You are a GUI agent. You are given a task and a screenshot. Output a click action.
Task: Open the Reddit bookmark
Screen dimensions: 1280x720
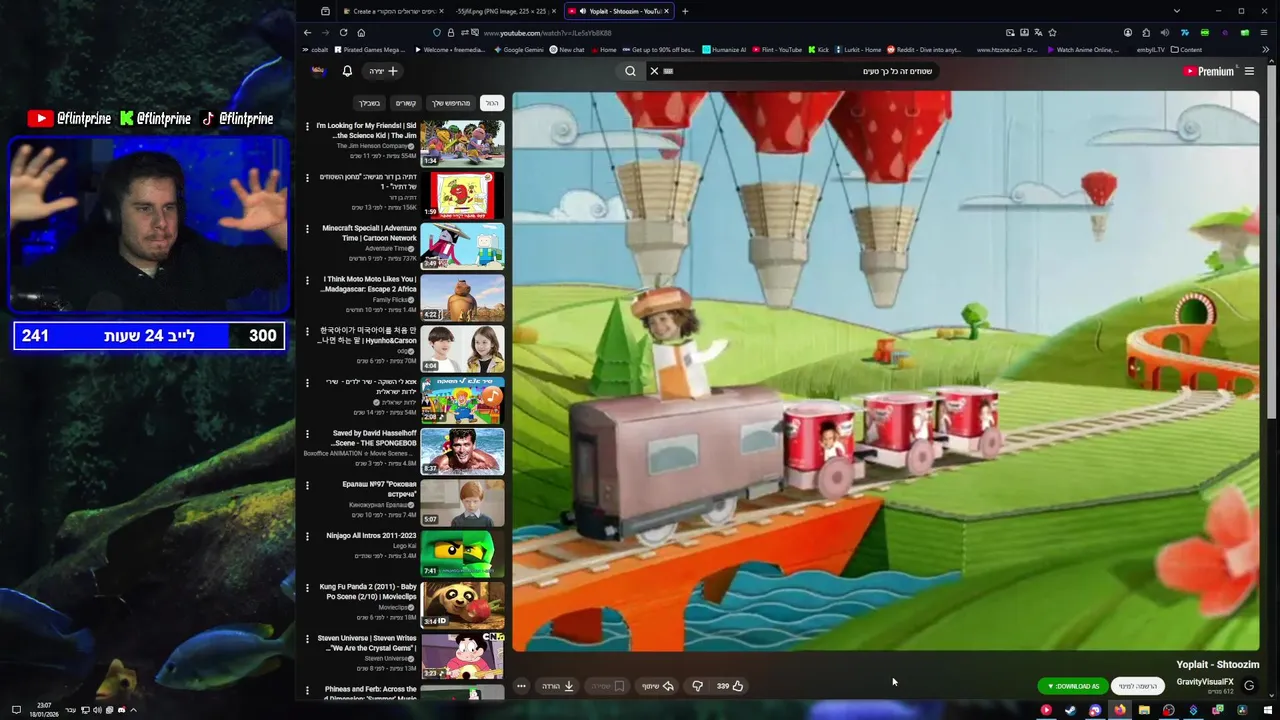point(923,49)
